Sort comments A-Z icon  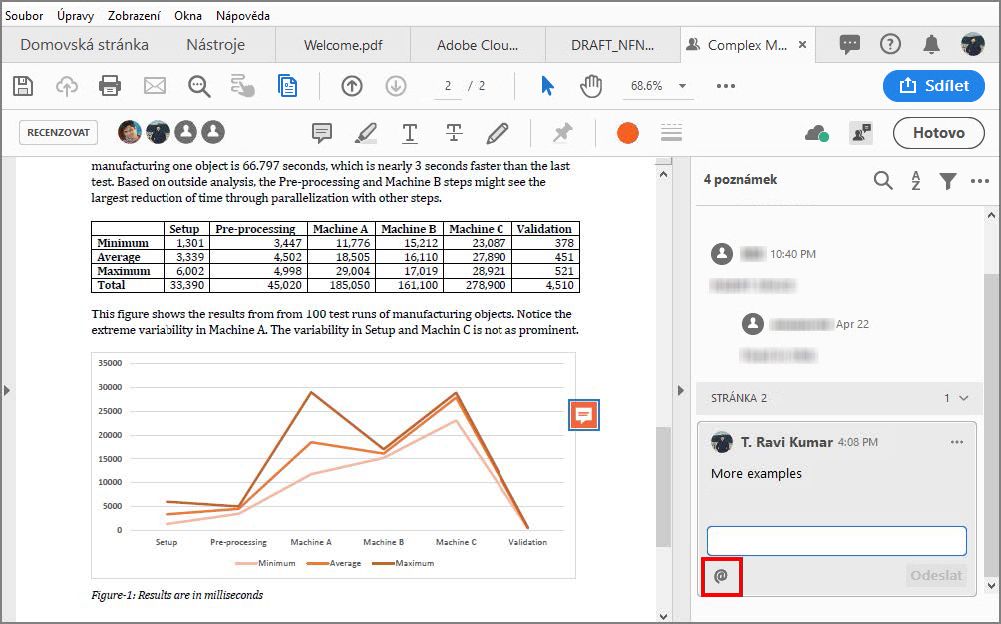click(915, 181)
